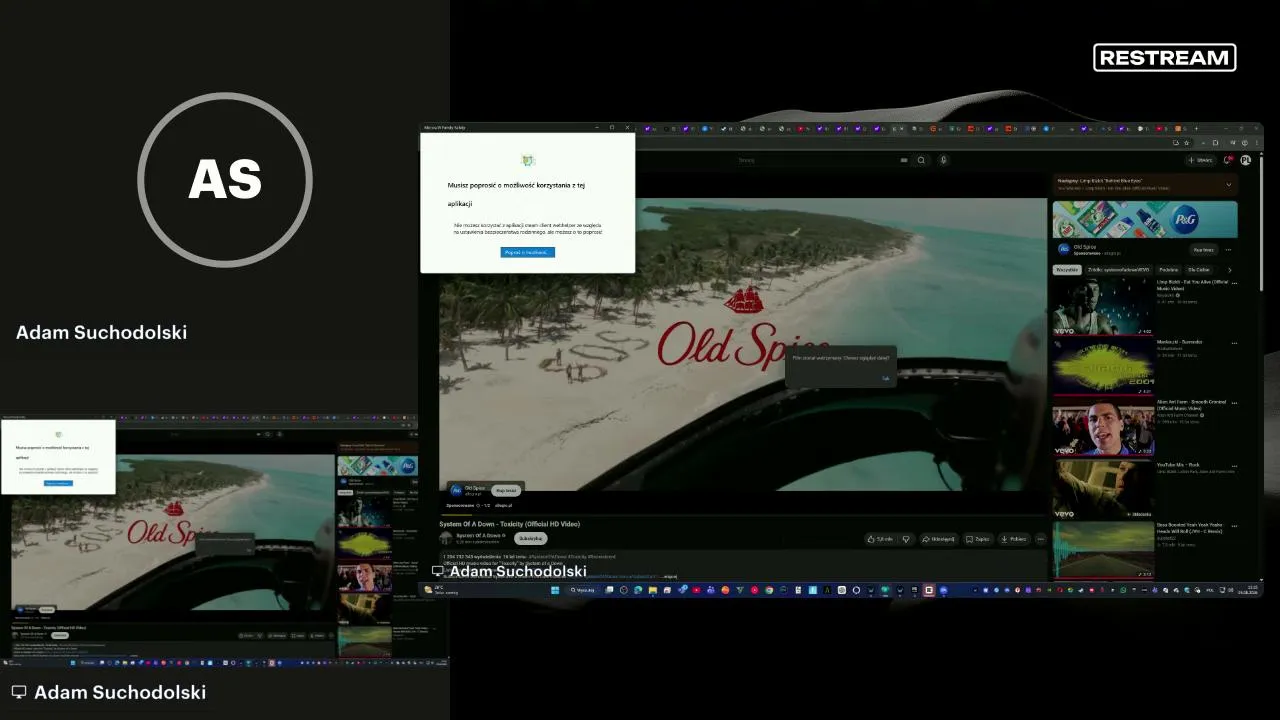Open the Mankind 'Surrender' video thumbnail

point(1103,367)
